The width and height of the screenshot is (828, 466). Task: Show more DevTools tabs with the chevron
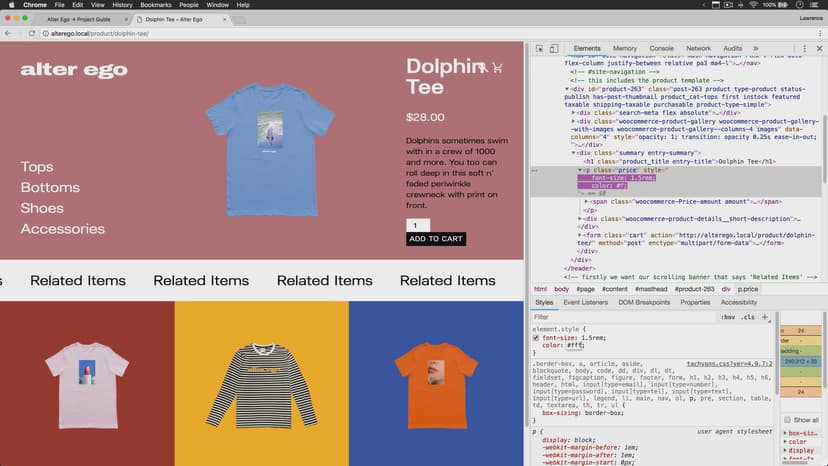pos(755,48)
